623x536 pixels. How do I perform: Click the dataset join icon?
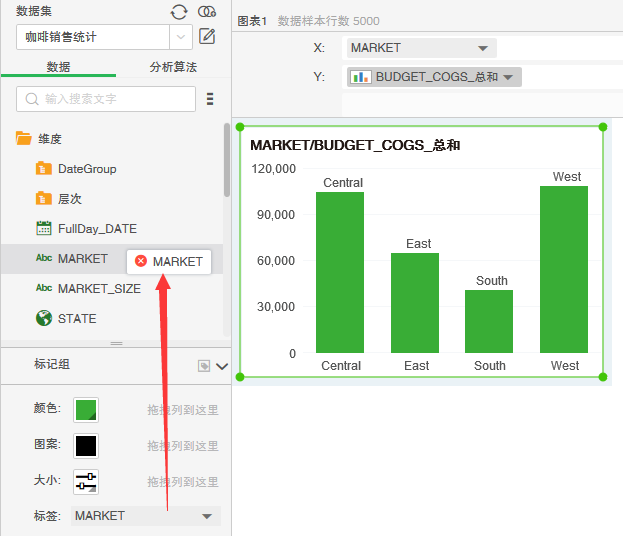pos(207,11)
